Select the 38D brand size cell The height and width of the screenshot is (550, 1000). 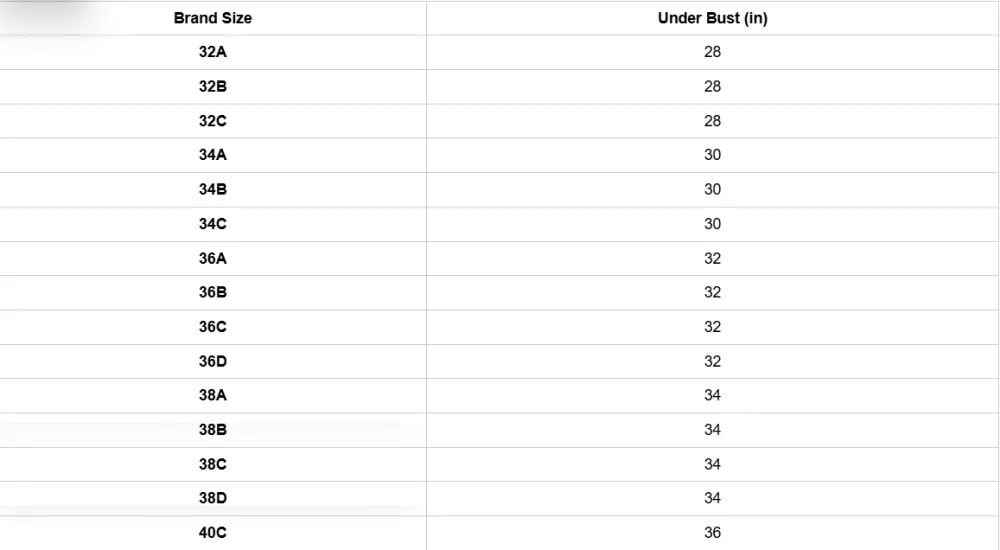(213, 498)
